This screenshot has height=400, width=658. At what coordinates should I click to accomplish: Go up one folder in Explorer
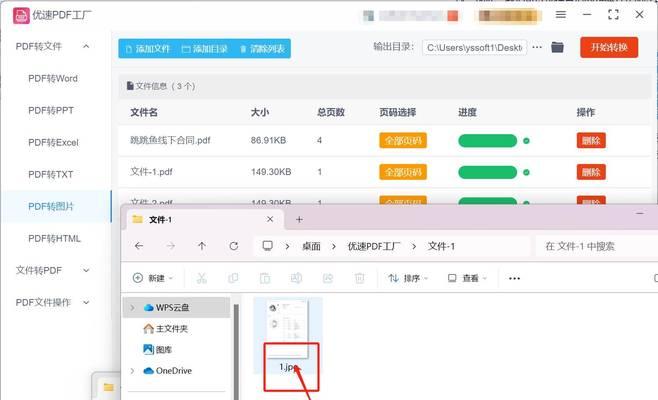(x=202, y=246)
